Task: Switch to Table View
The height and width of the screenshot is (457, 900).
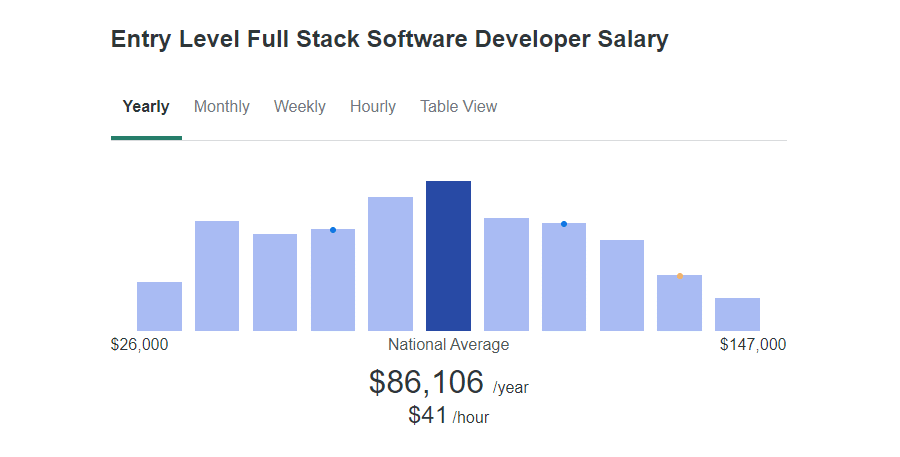Action: (x=459, y=107)
